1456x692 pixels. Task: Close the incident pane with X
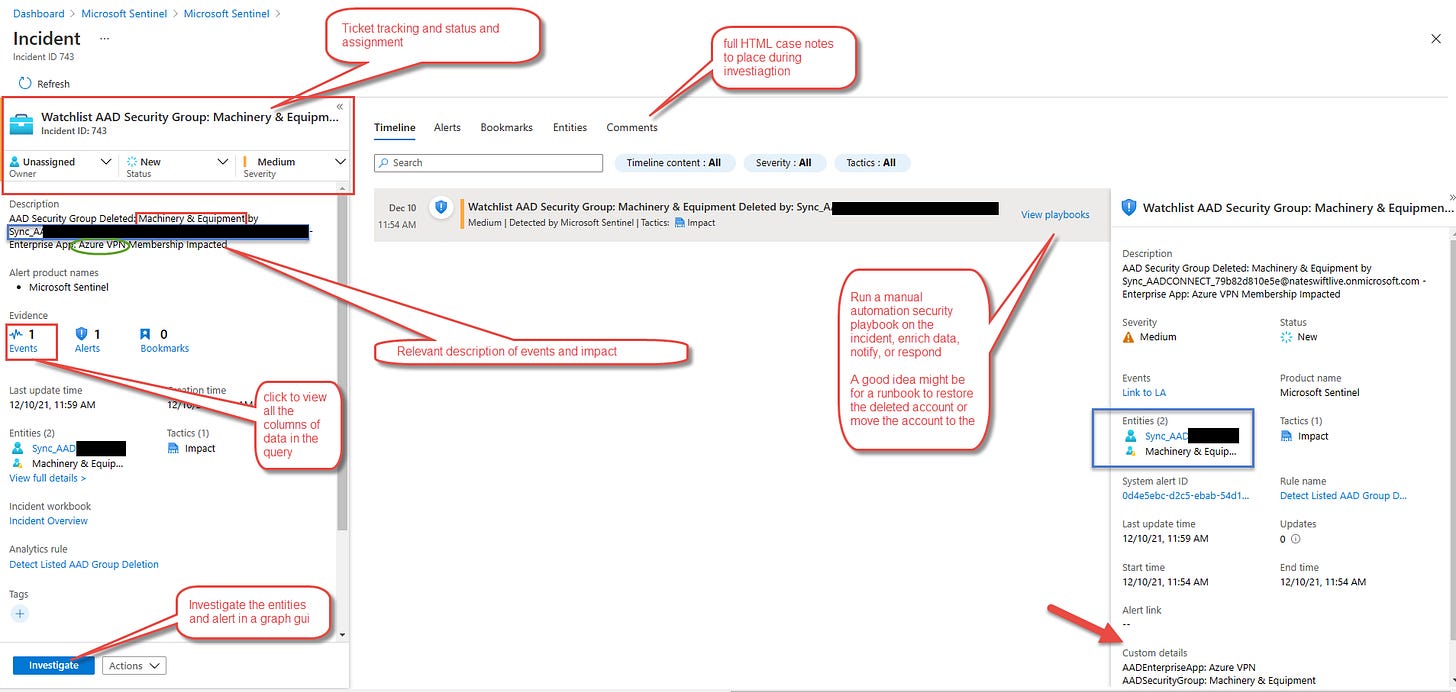(x=1436, y=38)
